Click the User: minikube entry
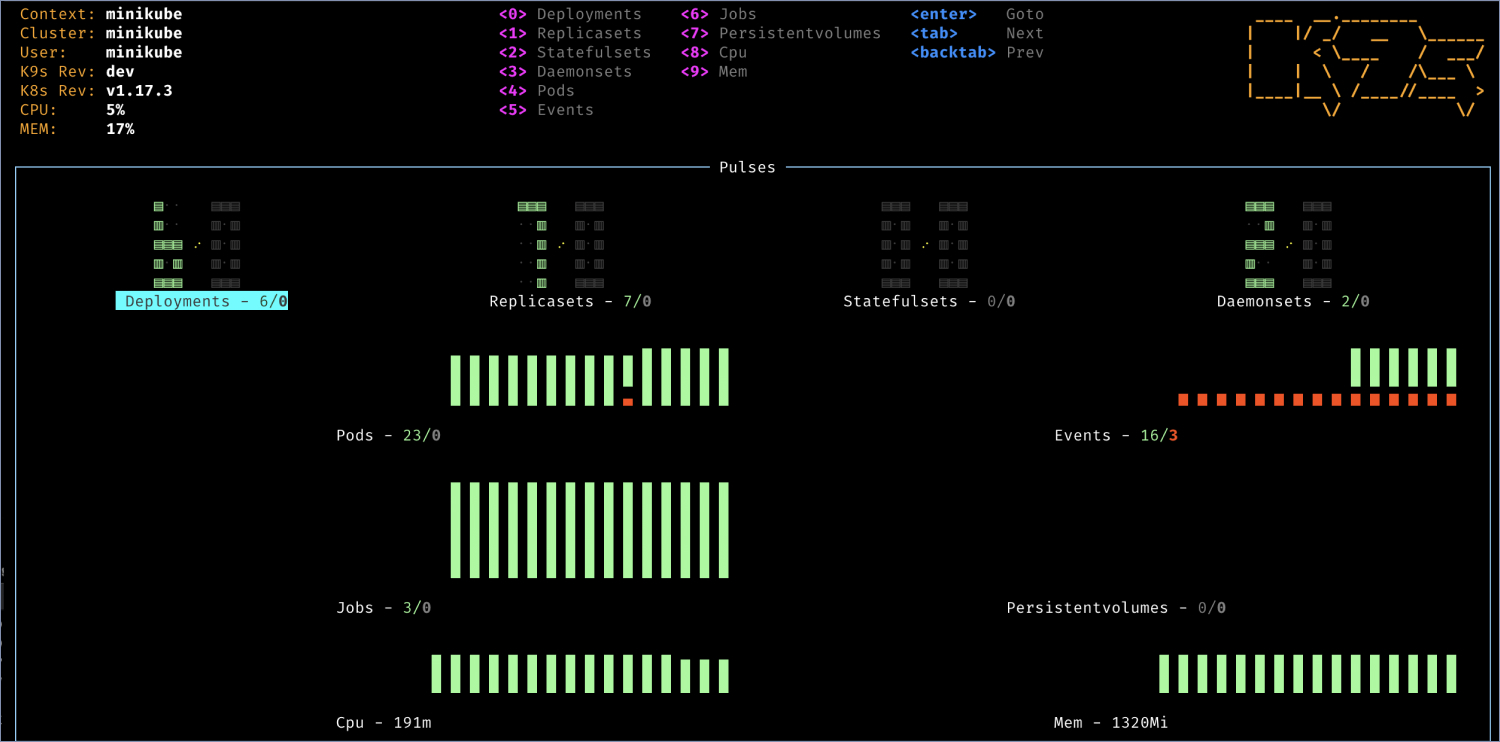1500x742 pixels. click(x=101, y=52)
